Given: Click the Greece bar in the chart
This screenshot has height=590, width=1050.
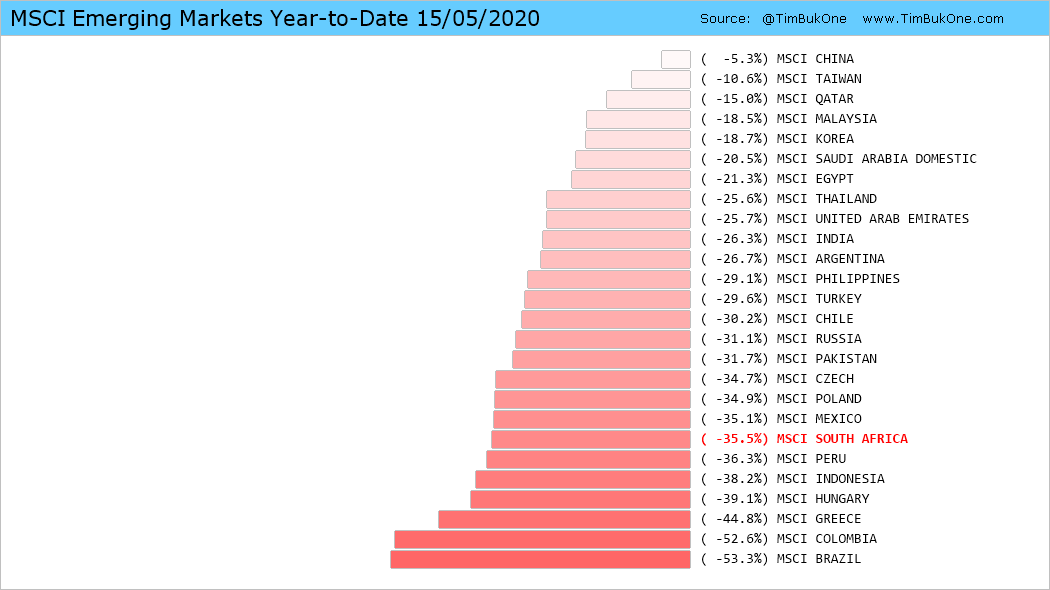Looking at the screenshot, I should pos(565,520).
